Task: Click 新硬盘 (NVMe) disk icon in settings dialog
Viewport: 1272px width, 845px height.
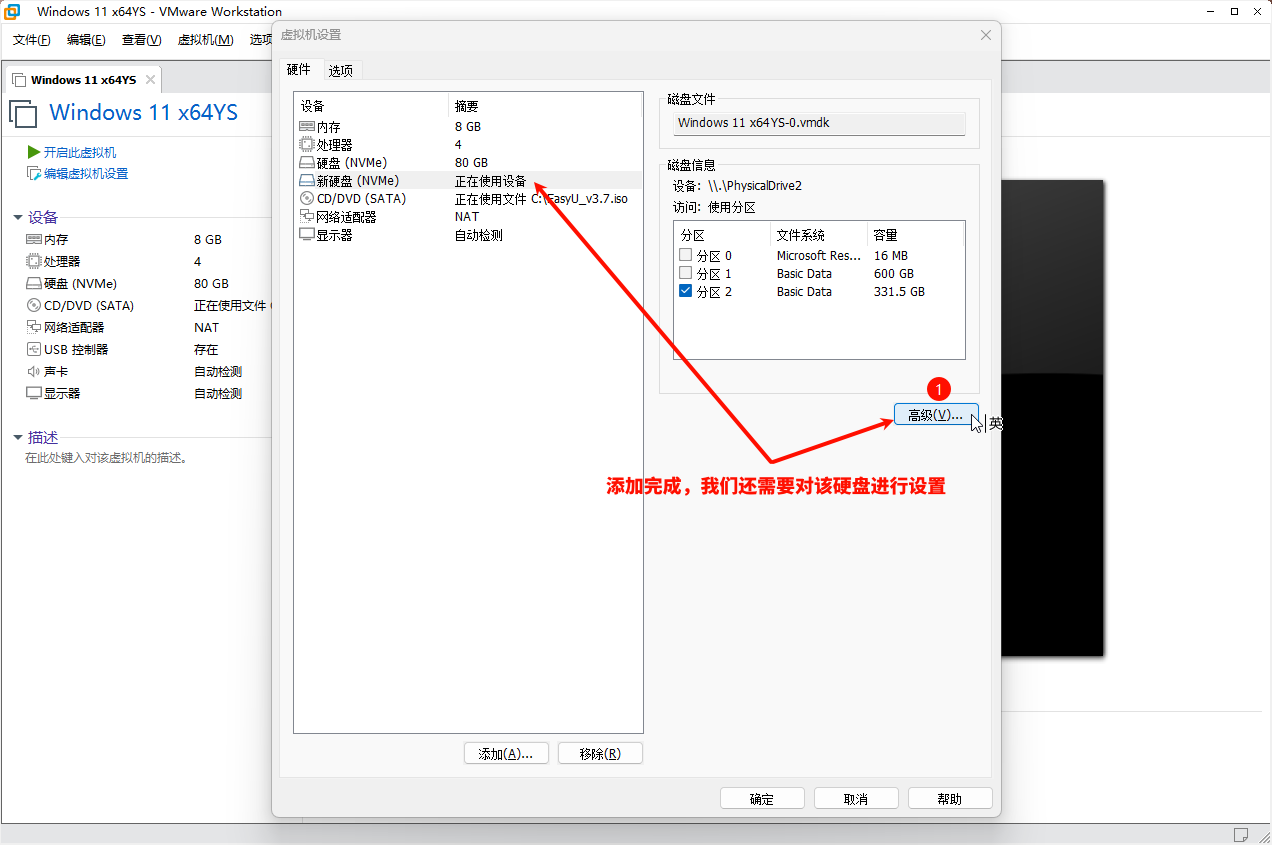Action: 307,181
